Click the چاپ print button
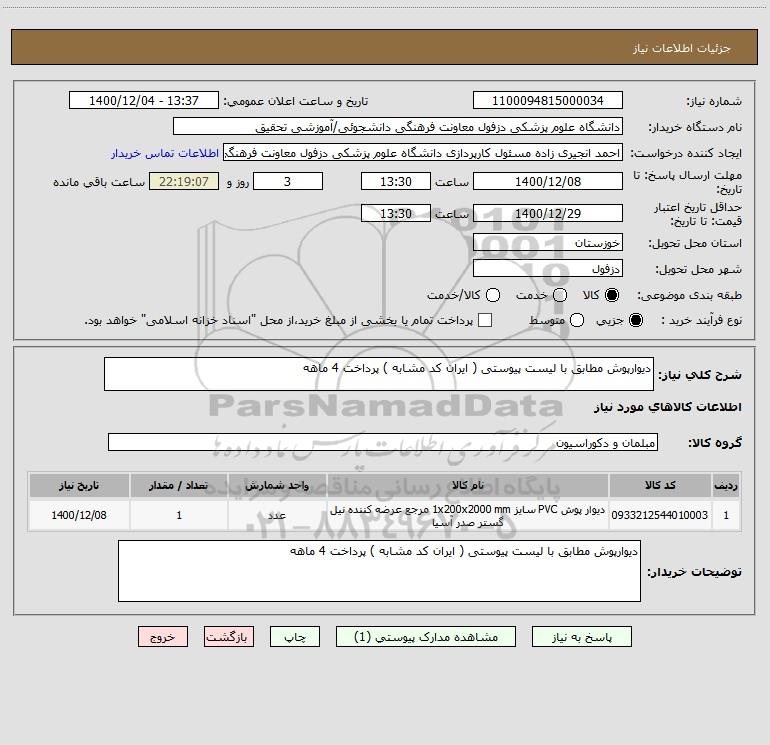 click(x=295, y=637)
